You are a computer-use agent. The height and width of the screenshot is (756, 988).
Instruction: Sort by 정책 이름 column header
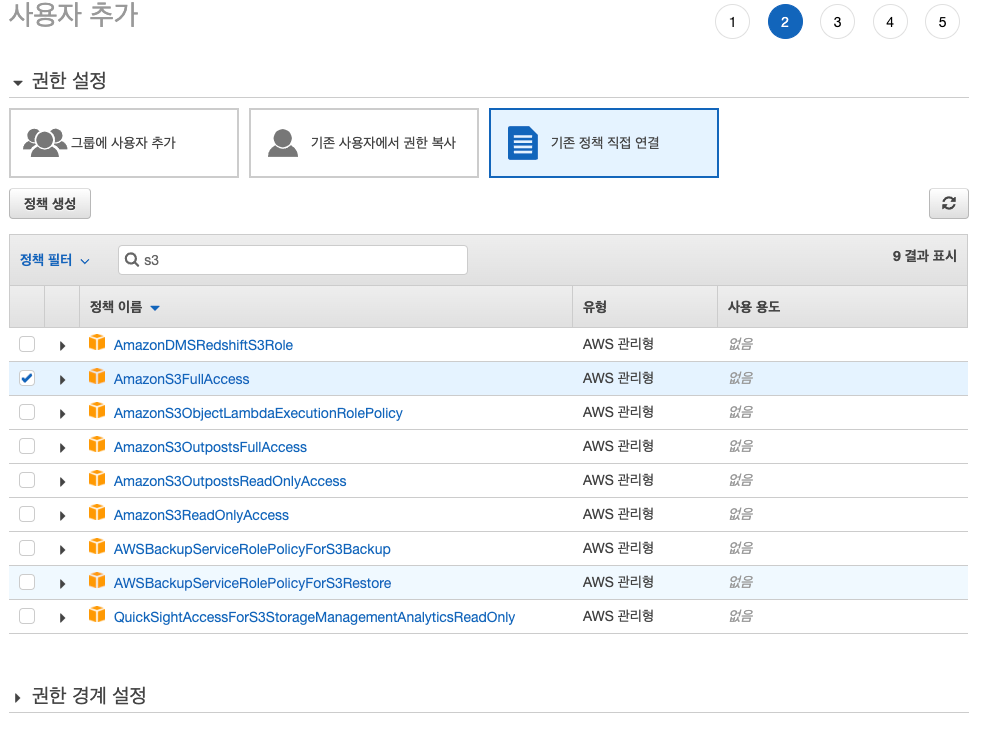[x=124, y=307]
